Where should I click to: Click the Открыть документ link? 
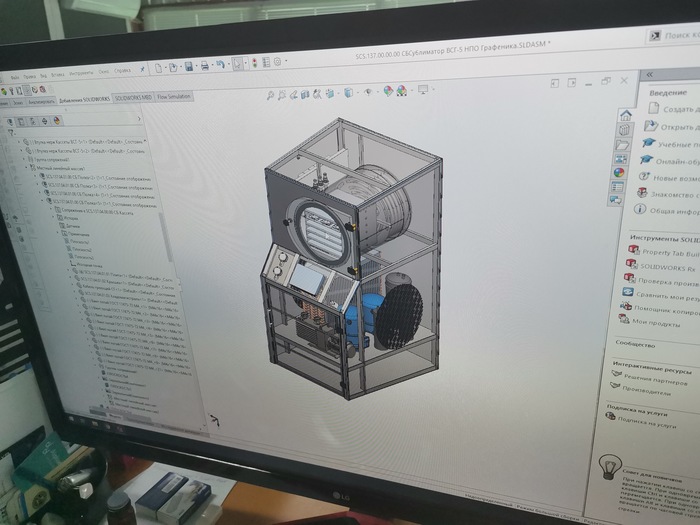point(679,127)
